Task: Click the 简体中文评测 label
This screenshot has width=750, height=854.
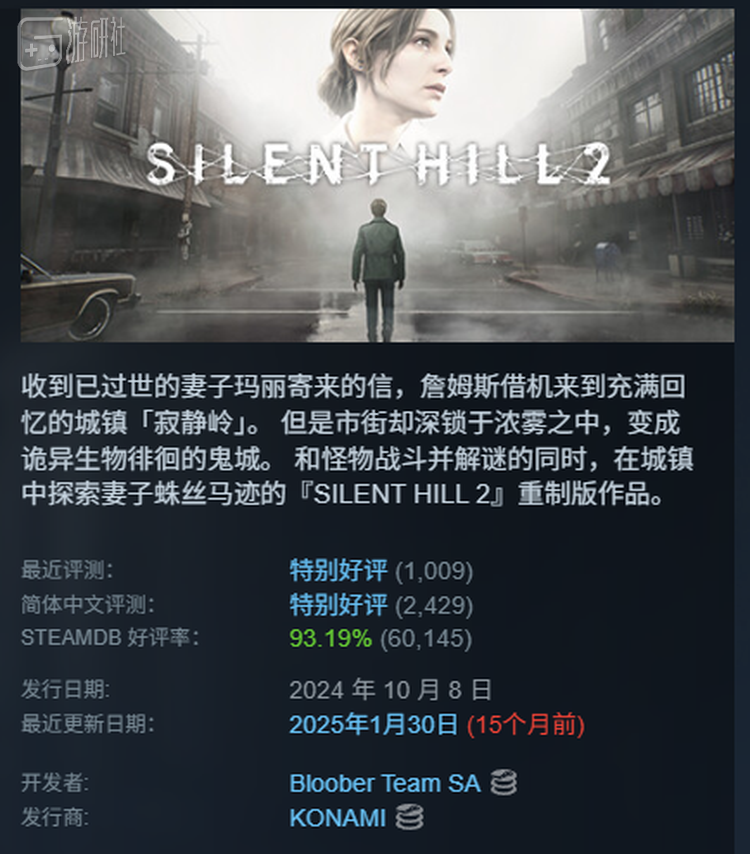Action: tap(88, 605)
